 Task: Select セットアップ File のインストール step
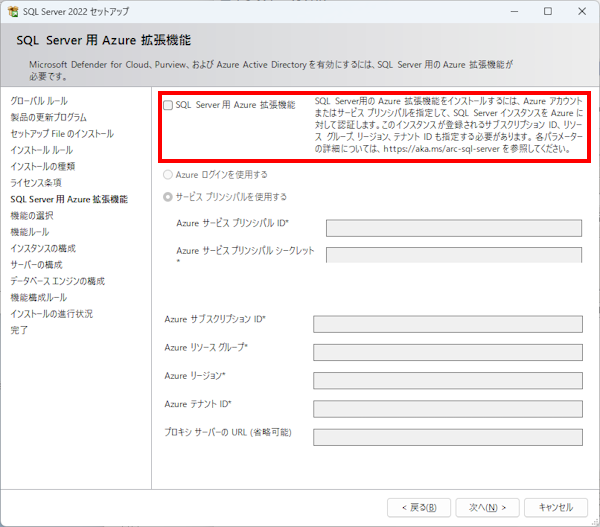click(x=62, y=134)
